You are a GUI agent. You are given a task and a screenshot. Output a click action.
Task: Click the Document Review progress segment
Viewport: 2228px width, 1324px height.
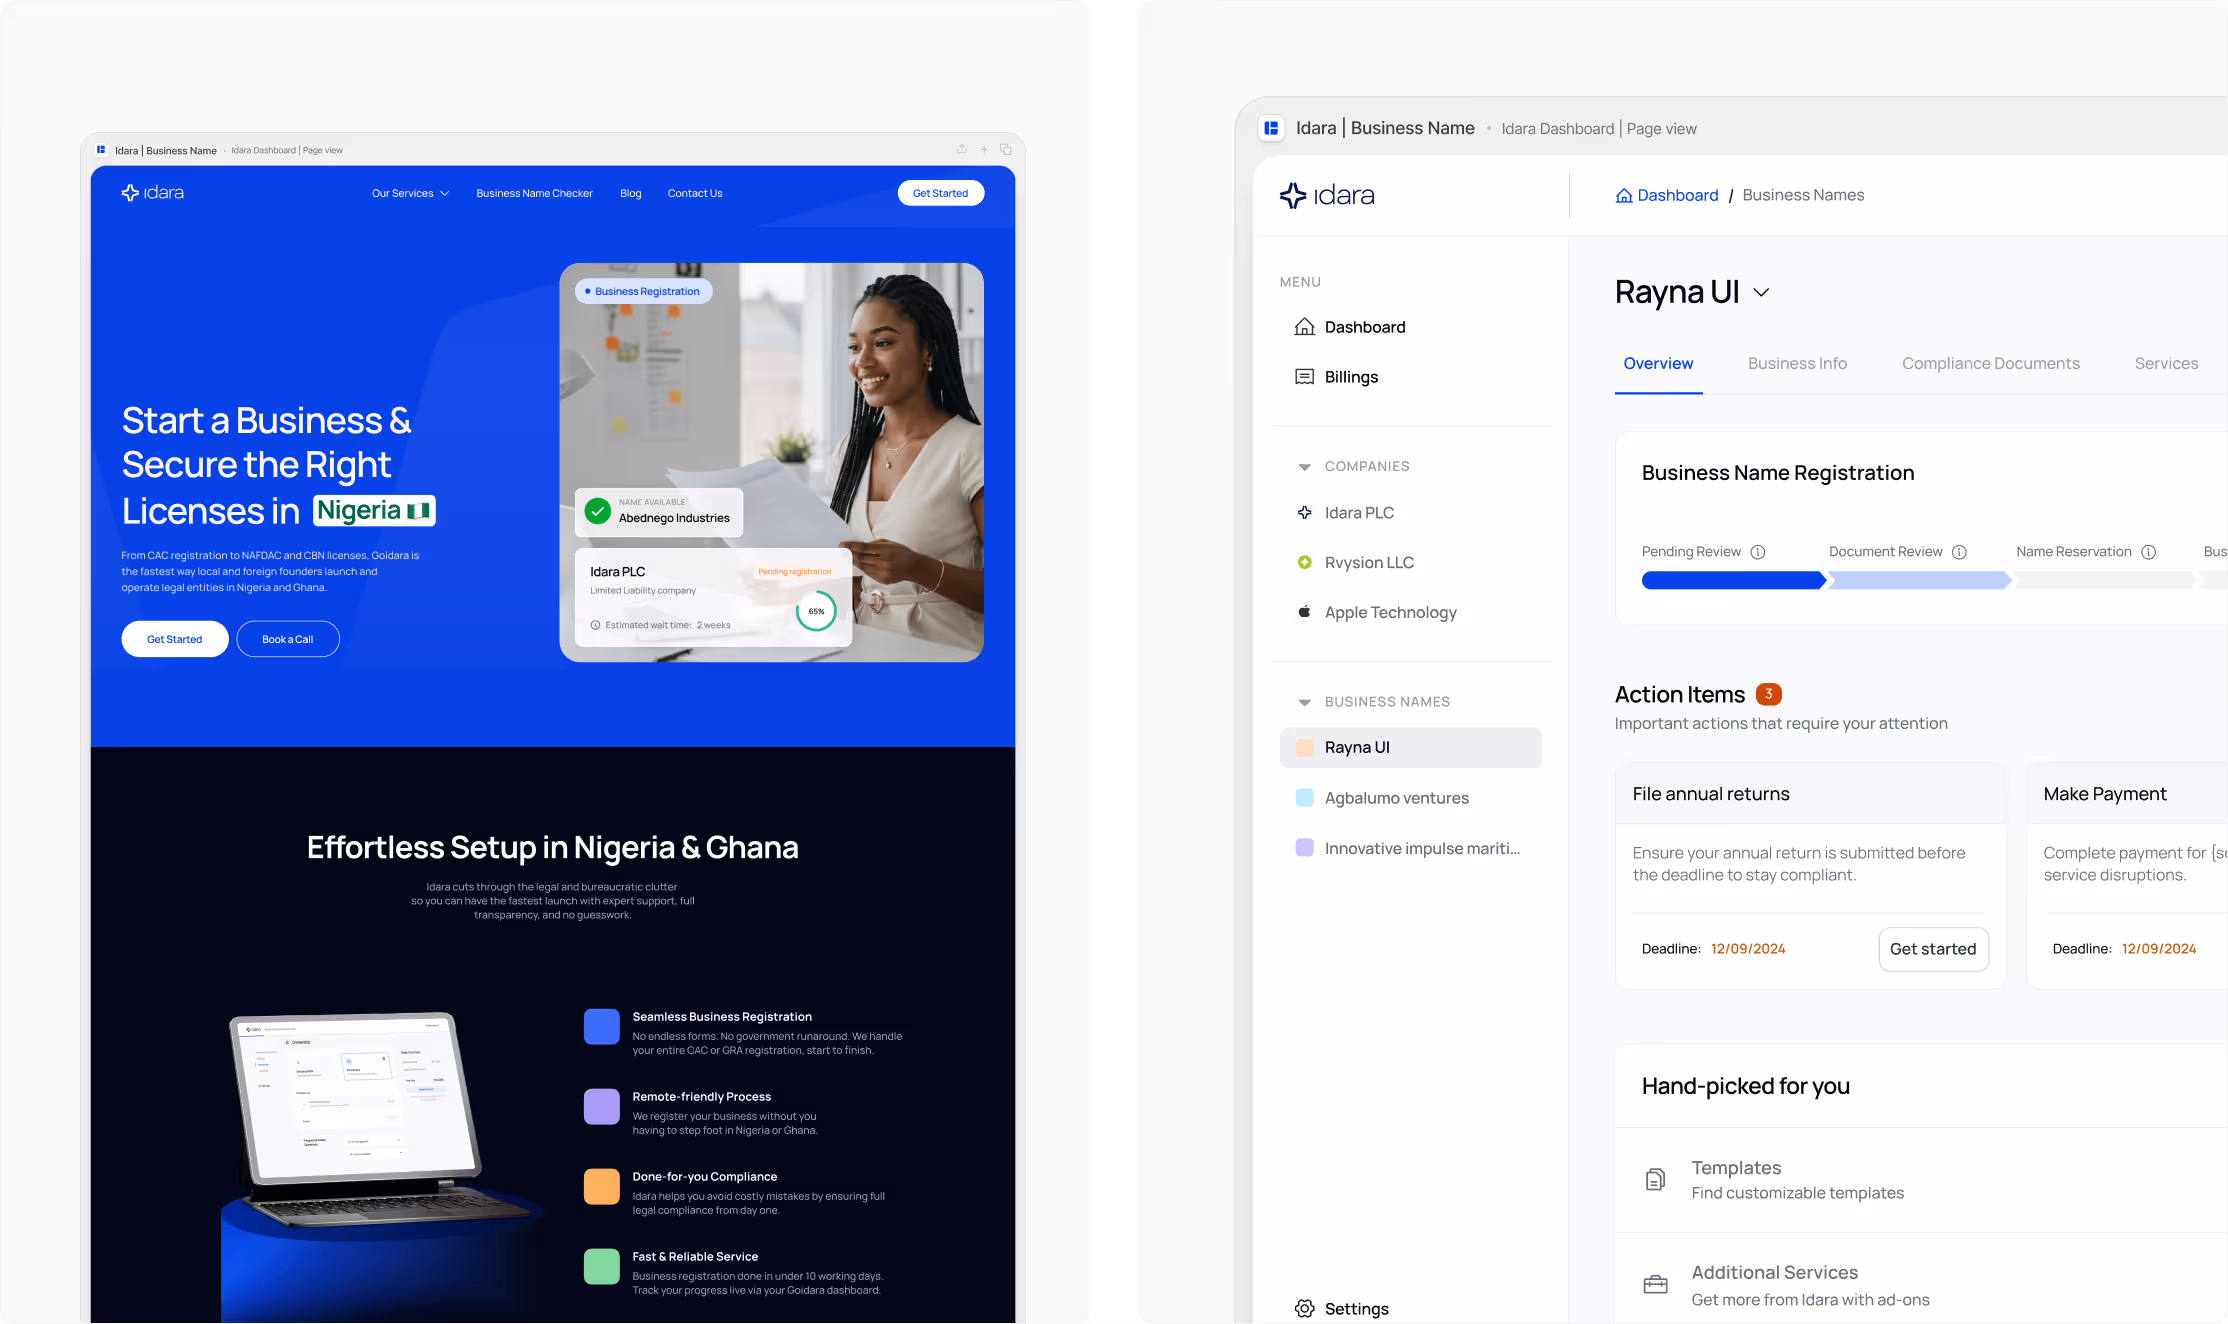pos(1920,580)
